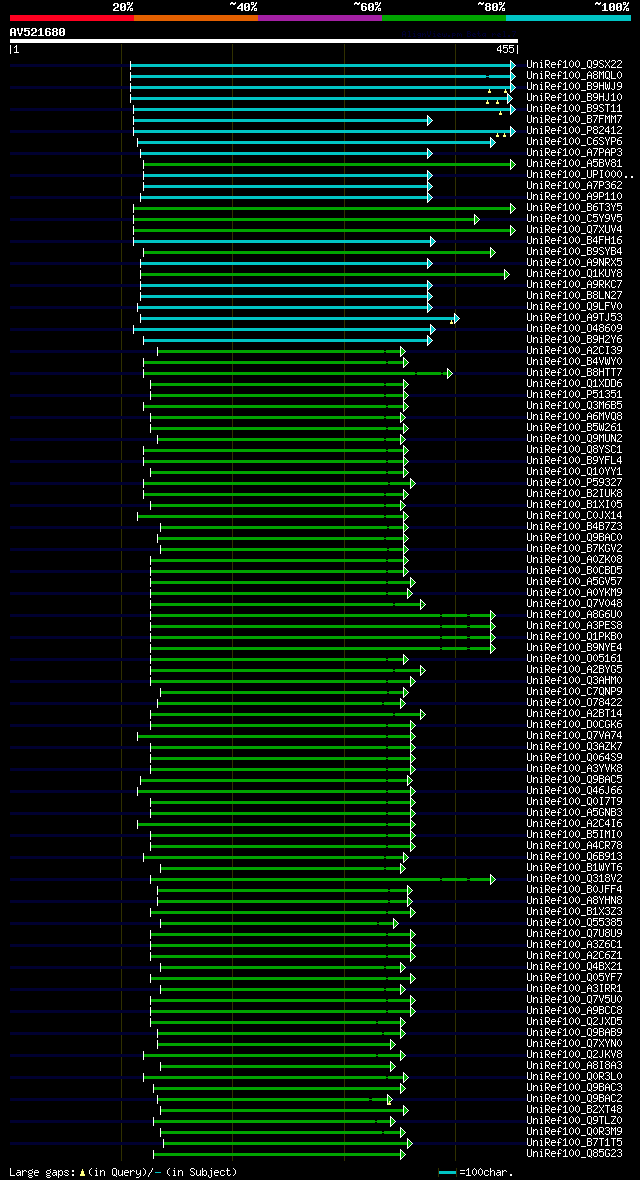Image resolution: width=640 pixels, height=1180 pixels.
Task: Click UniRef100_A3IRR1 label
Action: click(574, 988)
